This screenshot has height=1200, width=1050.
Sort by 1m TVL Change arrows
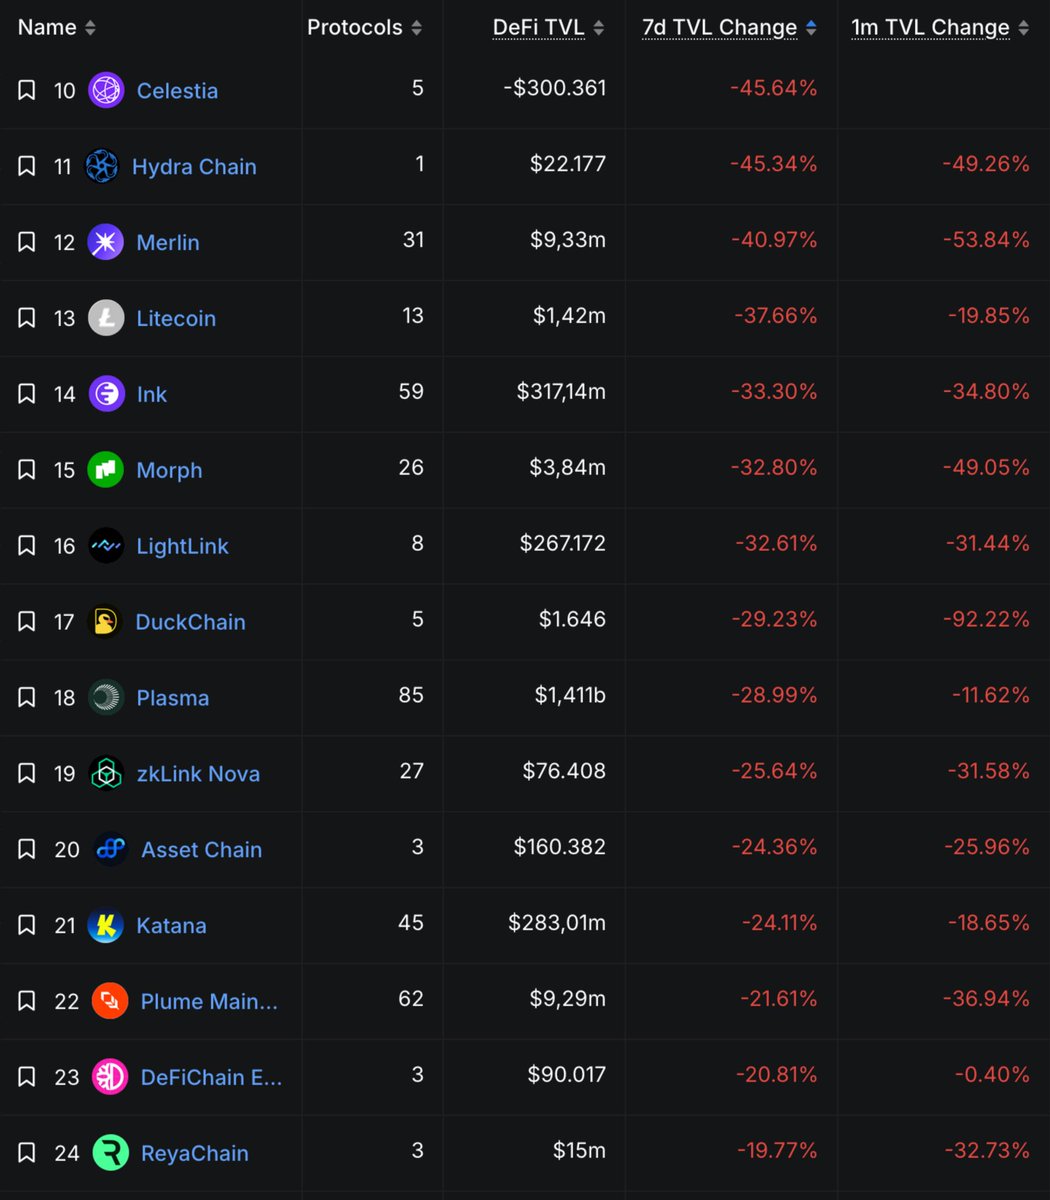1023,28
